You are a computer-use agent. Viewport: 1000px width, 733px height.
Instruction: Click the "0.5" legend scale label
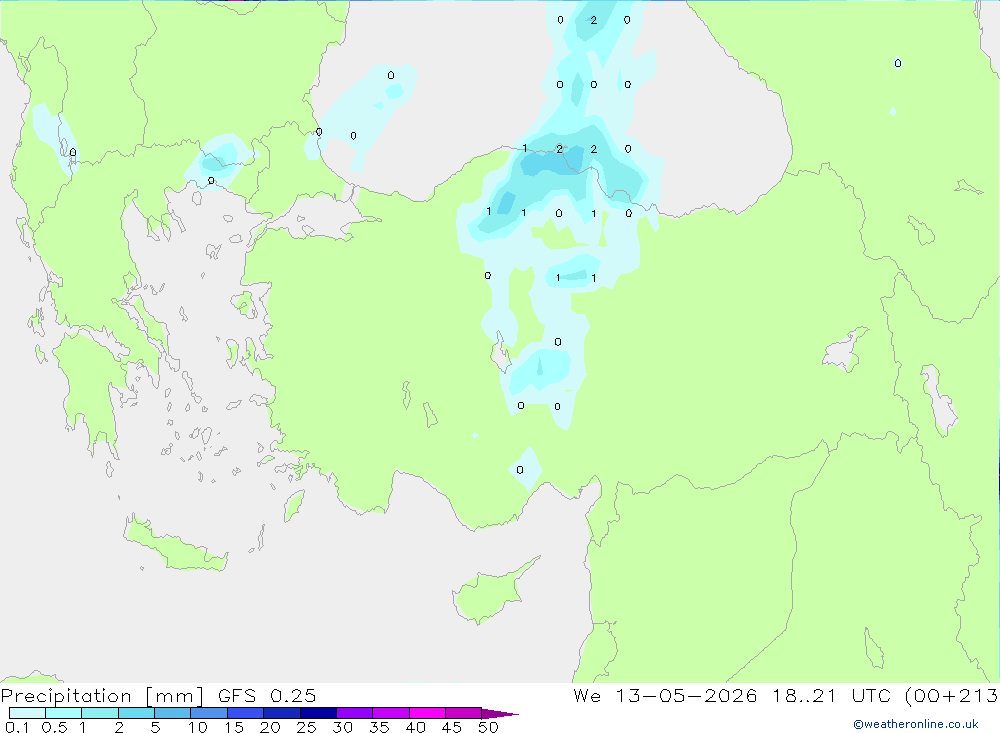click(54, 727)
